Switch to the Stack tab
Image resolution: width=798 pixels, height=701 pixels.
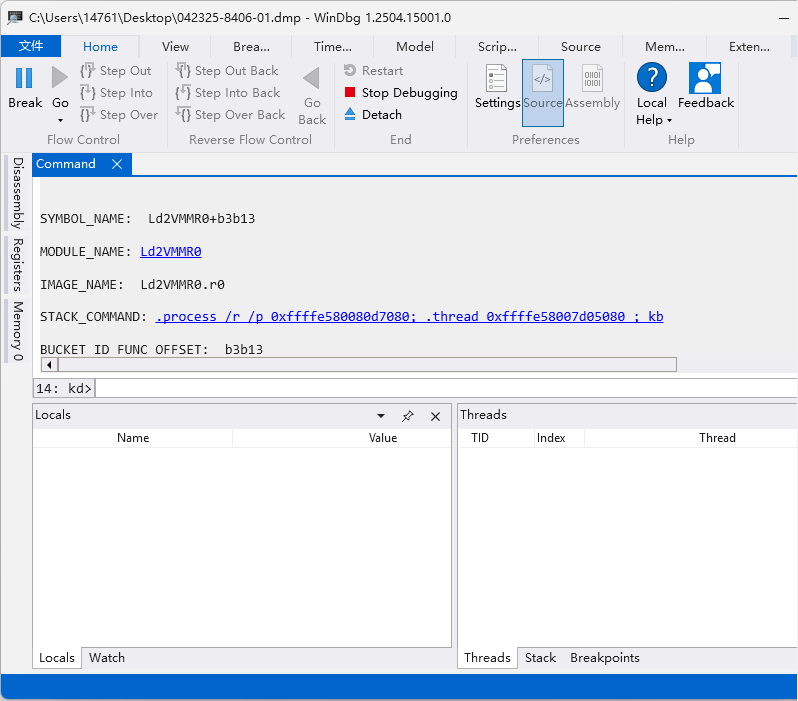(540, 658)
